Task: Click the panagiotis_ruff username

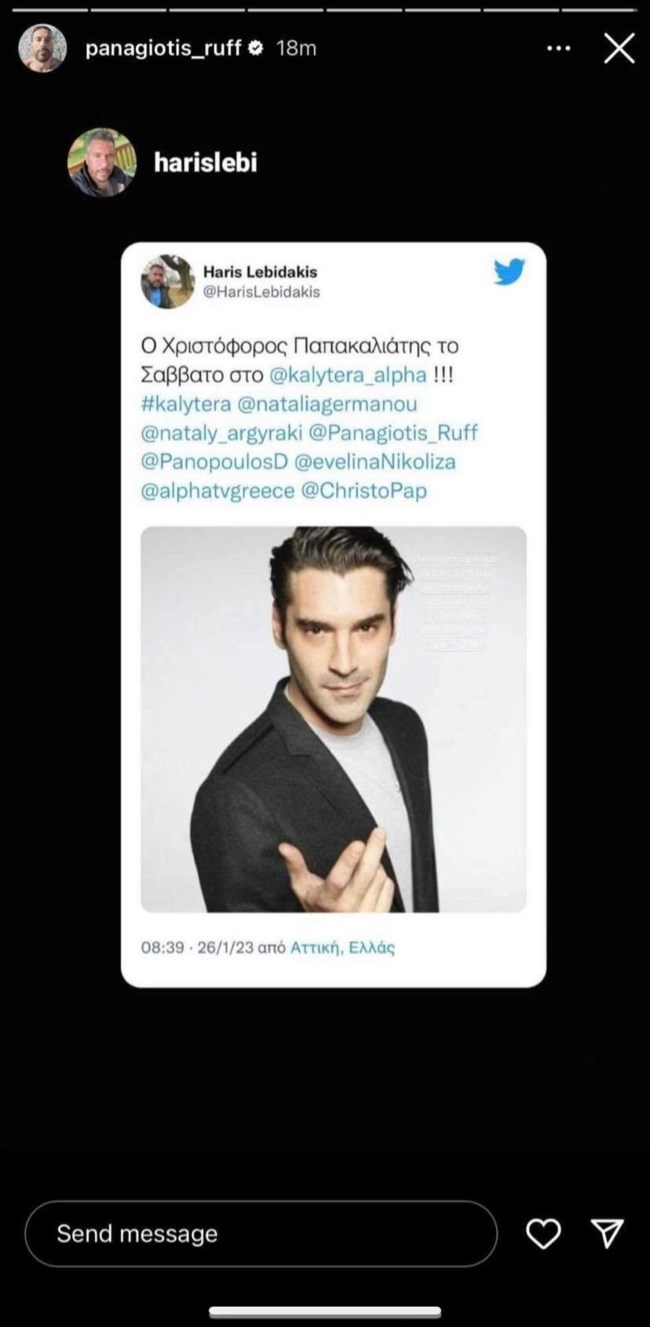Action: click(x=164, y=48)
